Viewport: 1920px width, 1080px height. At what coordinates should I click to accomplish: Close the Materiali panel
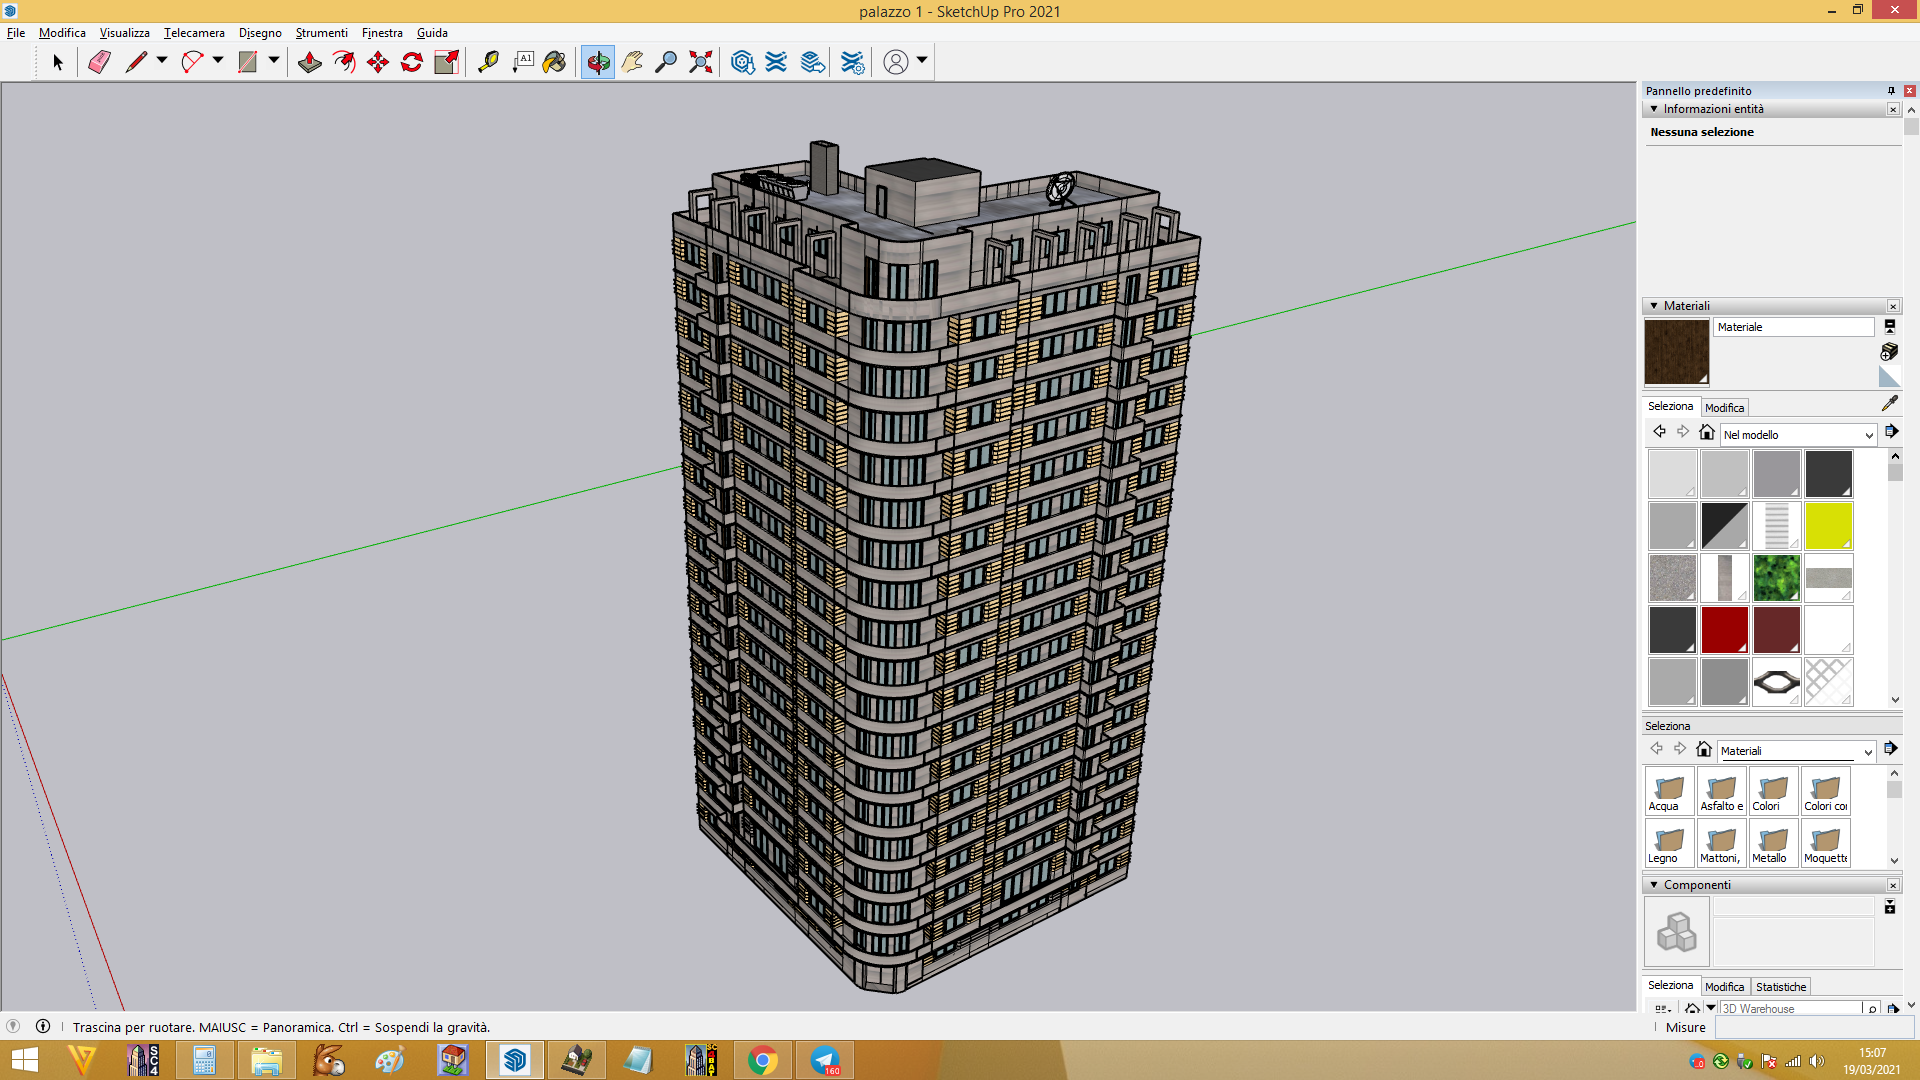[1893, 306]
